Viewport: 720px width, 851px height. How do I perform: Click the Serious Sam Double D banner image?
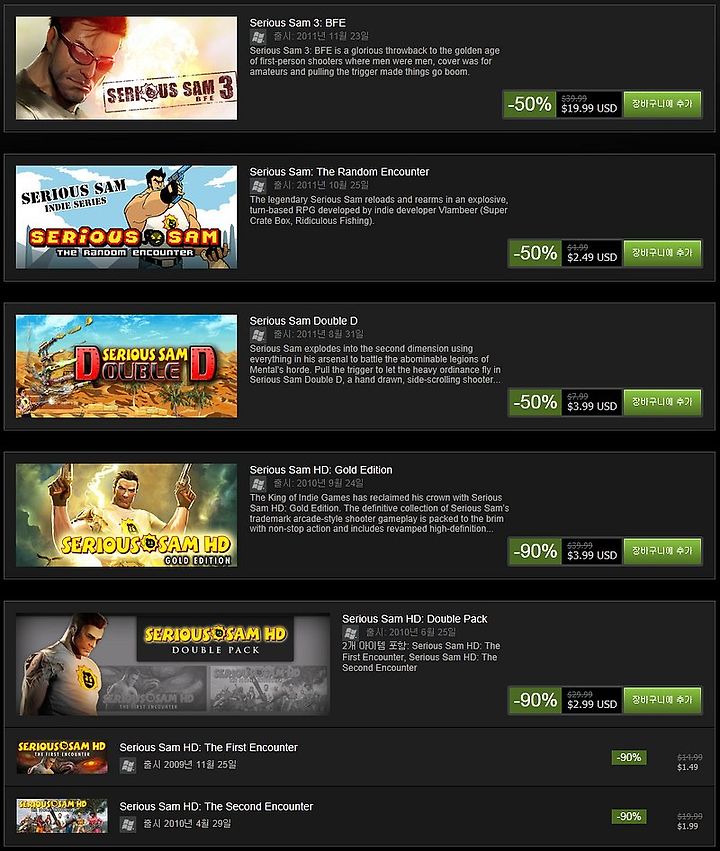coord(126,366)
